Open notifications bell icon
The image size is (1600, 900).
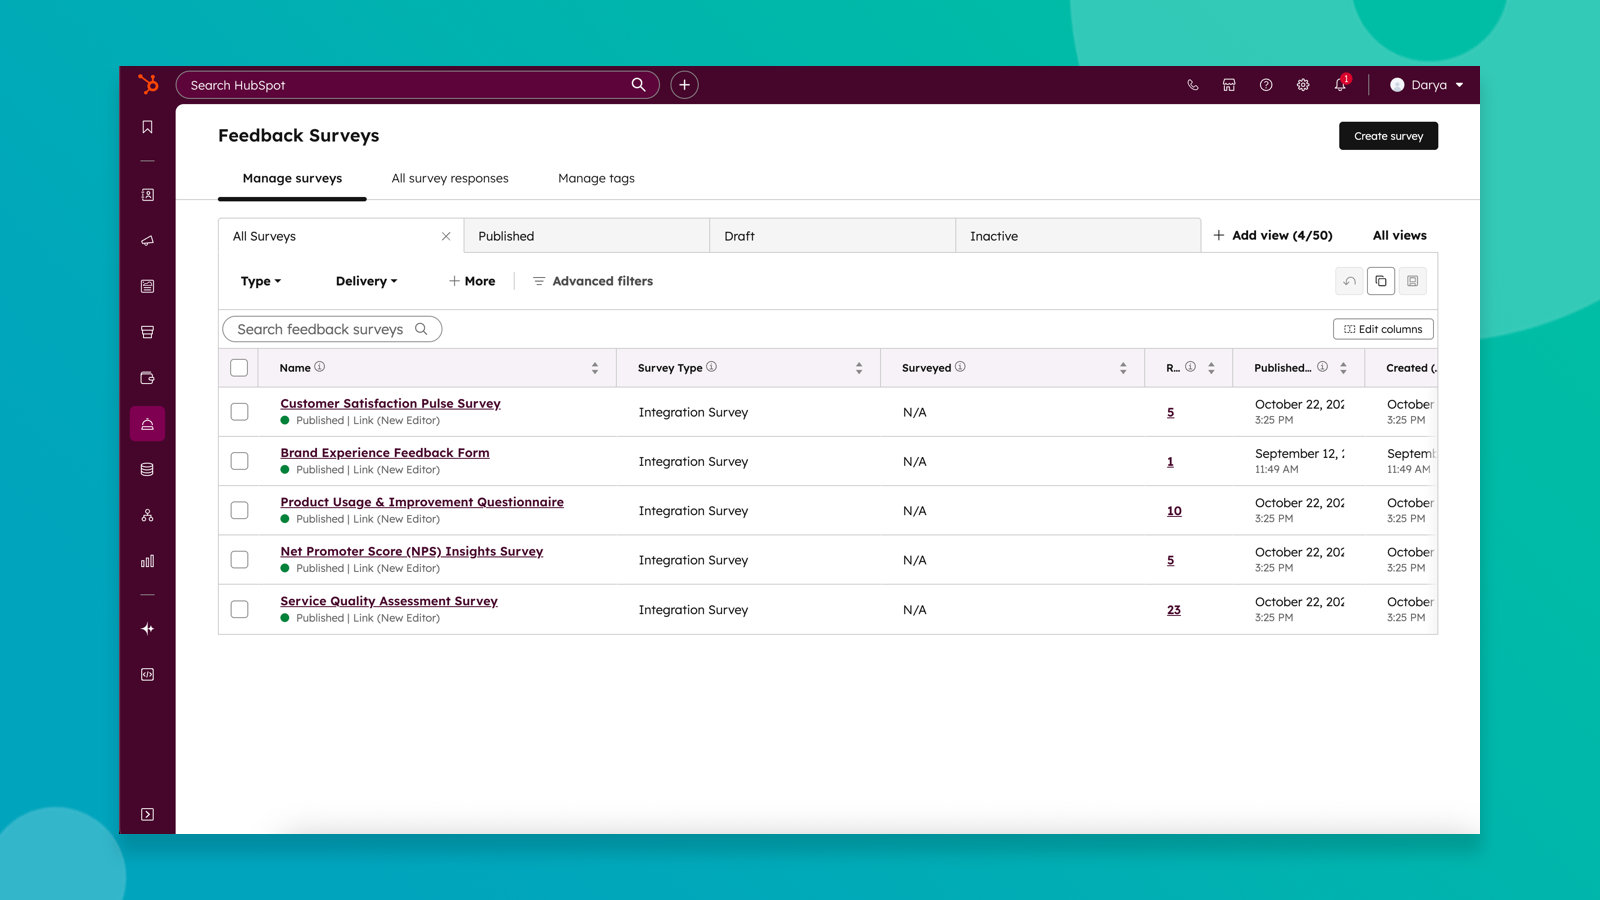pyautogui.click(x=1340, y=85)
